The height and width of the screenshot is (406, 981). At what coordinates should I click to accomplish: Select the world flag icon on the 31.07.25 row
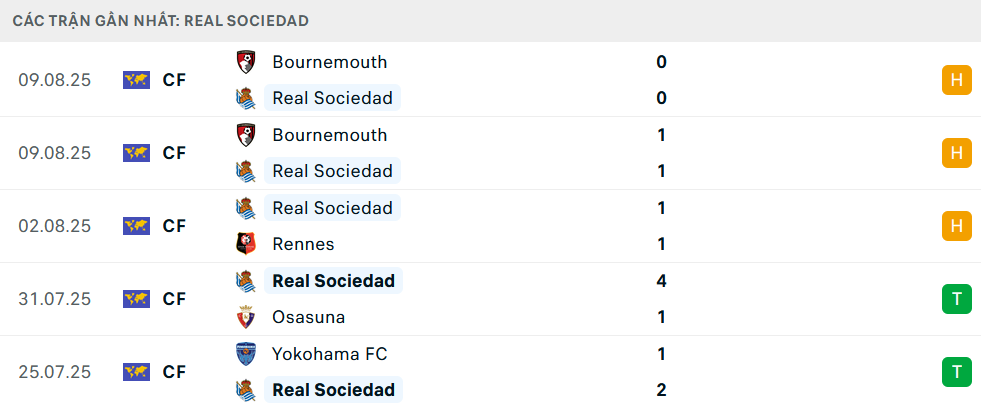point(136,299)
